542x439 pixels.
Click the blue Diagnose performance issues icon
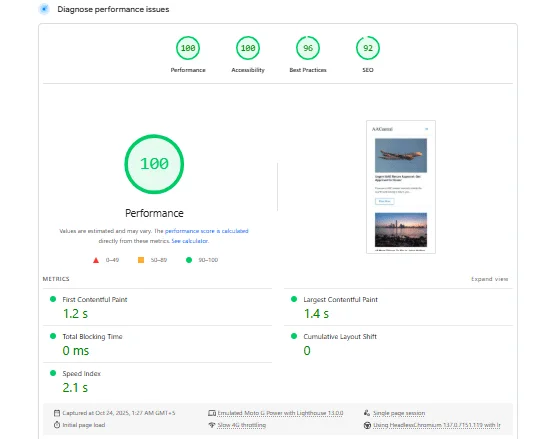(44, 9)
